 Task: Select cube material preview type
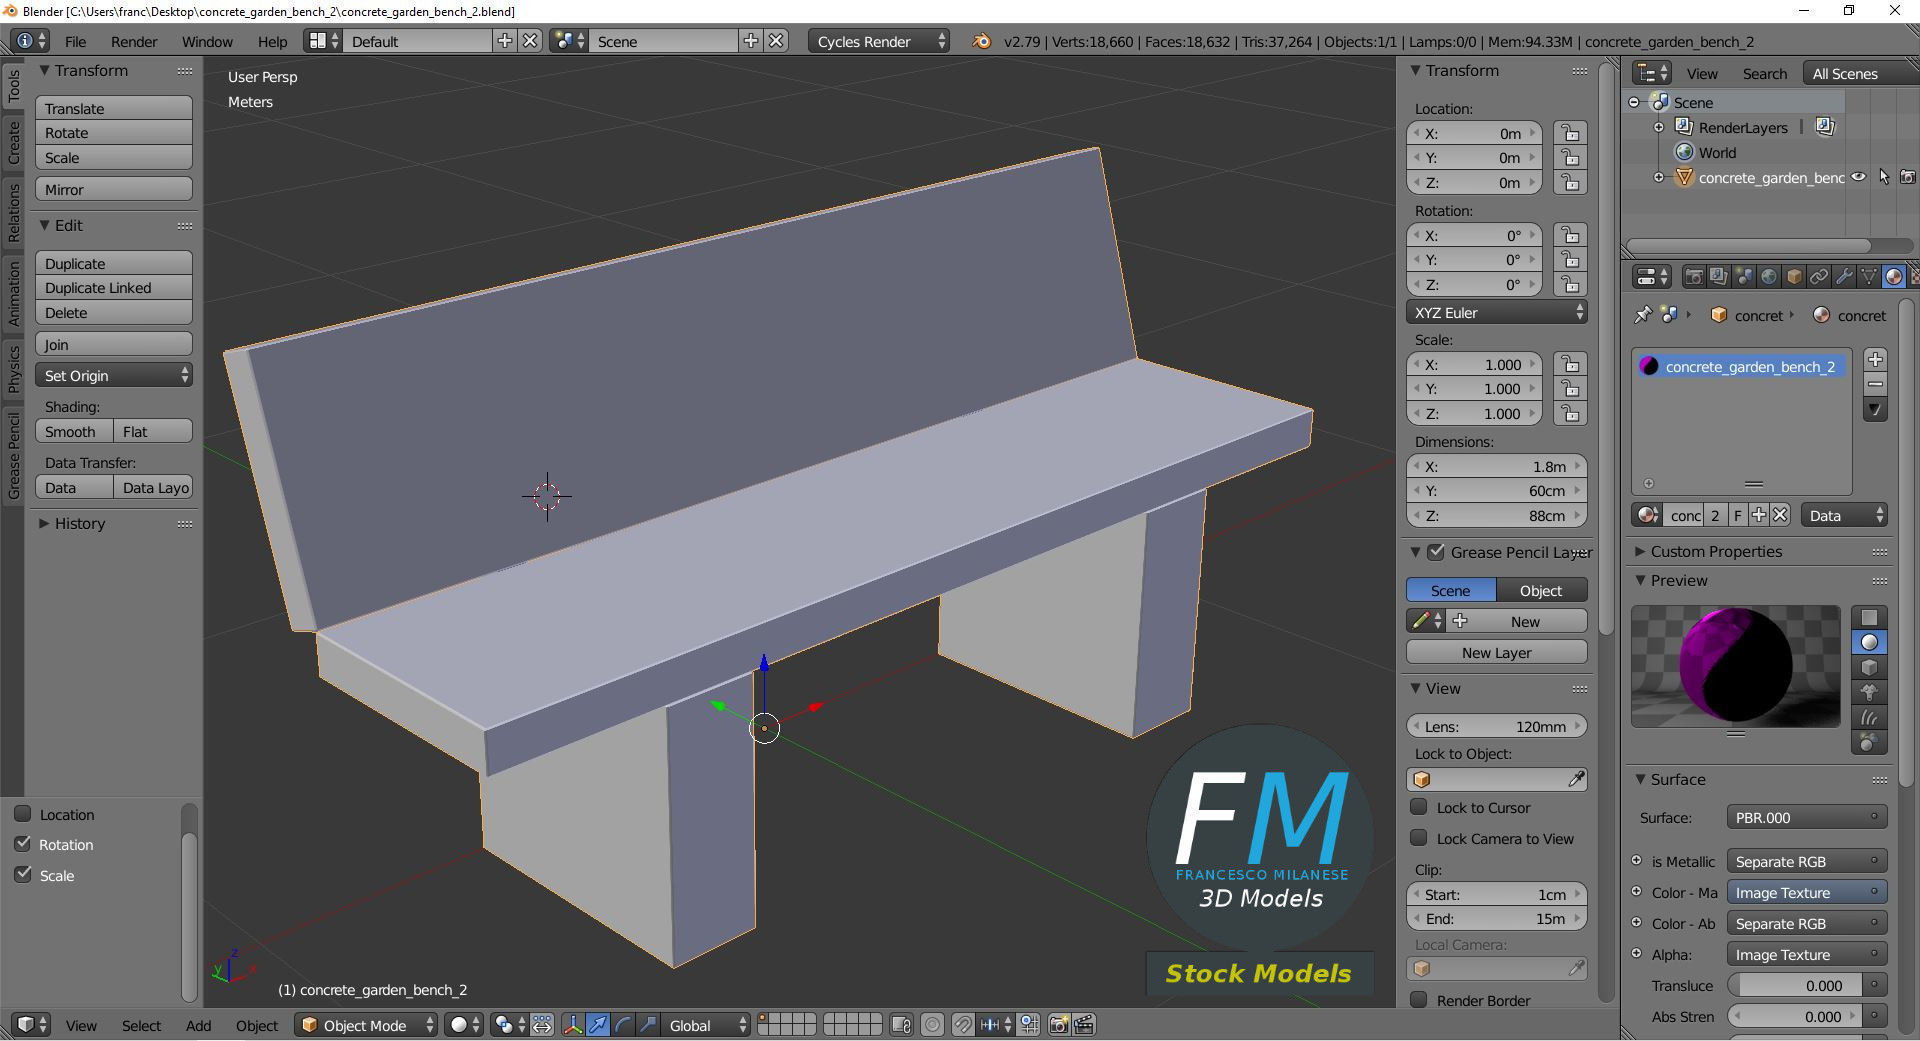pyautogui.click(x=1869, y=667)
